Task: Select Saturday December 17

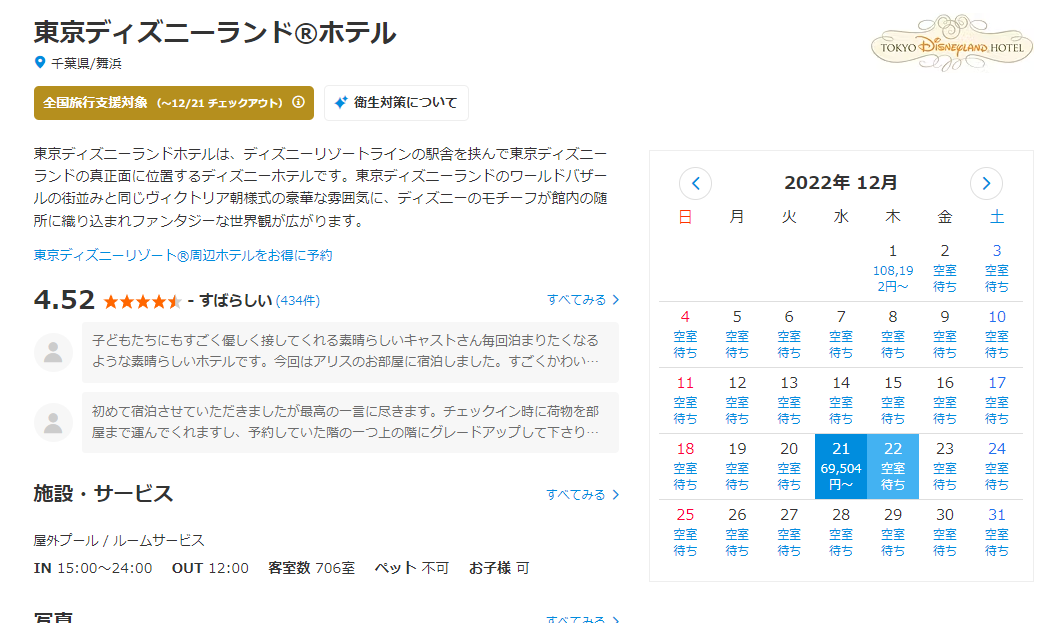Action: pyautogui.click(x=997, y=400)
